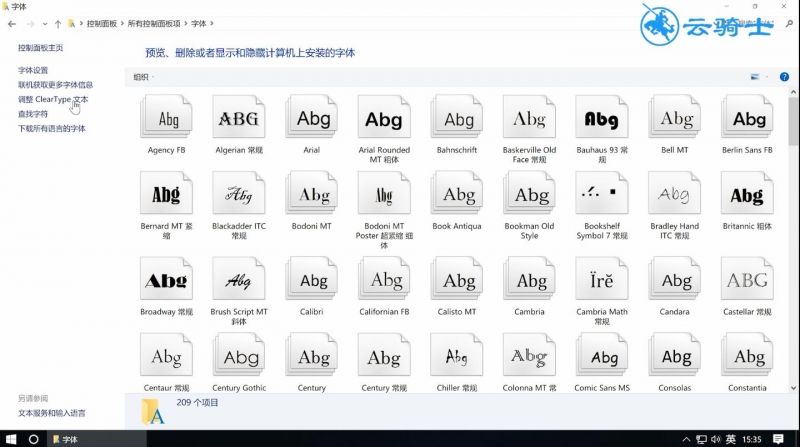Open the 组织 organize dropdown
This screenshot has width=800, height=447.
143,77
